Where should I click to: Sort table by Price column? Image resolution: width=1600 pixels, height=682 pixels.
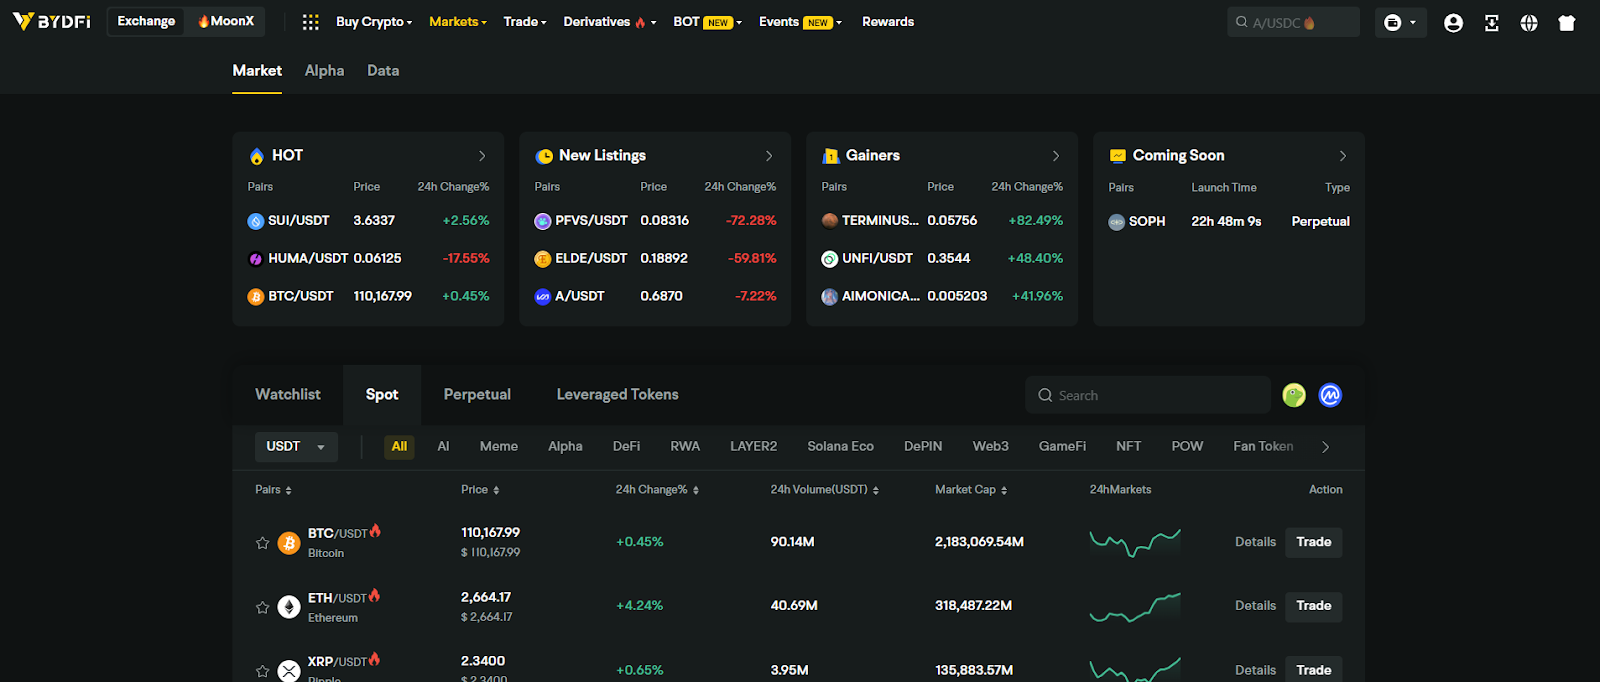(480, 490)
